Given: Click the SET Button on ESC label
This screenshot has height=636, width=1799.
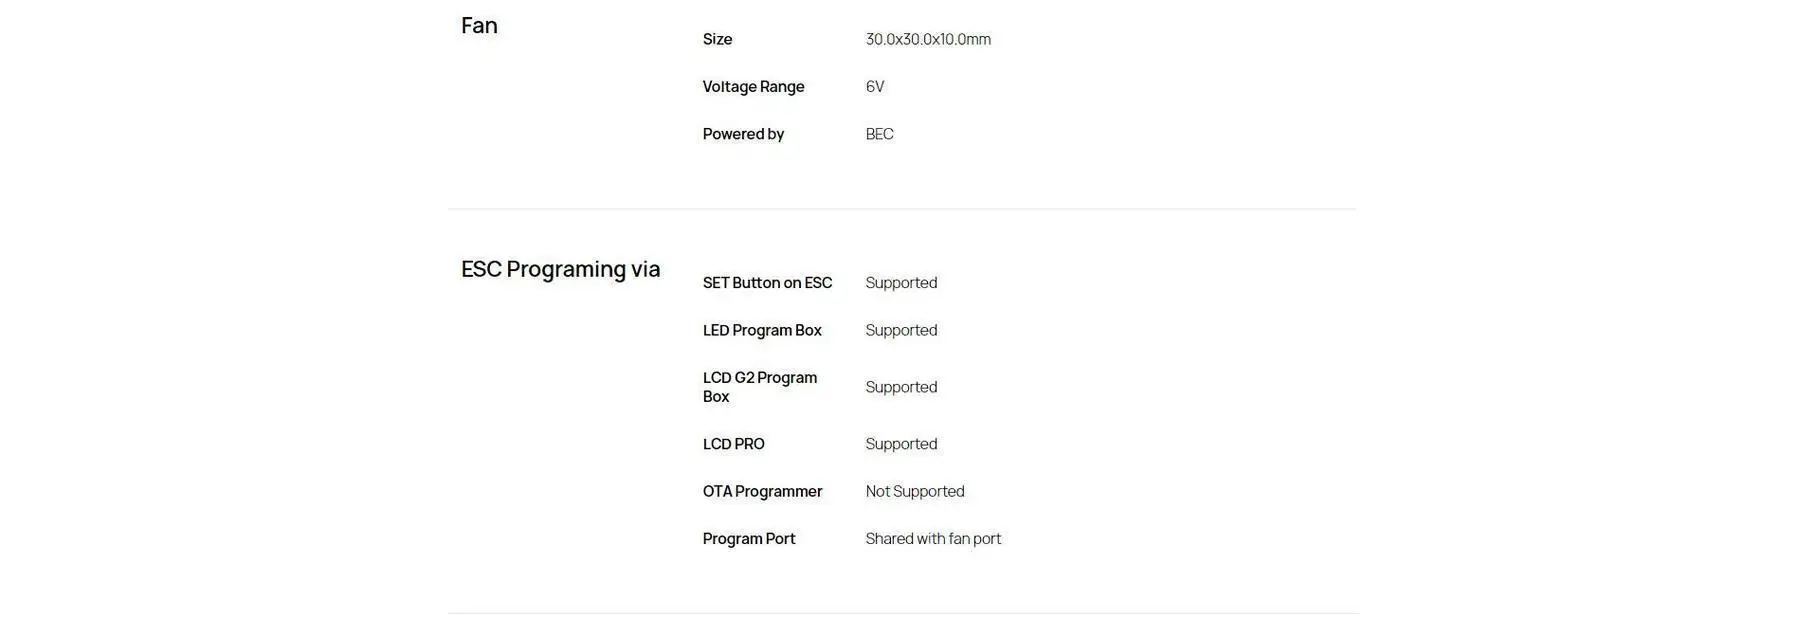Looking at the screenshot, I should point(767,283).
